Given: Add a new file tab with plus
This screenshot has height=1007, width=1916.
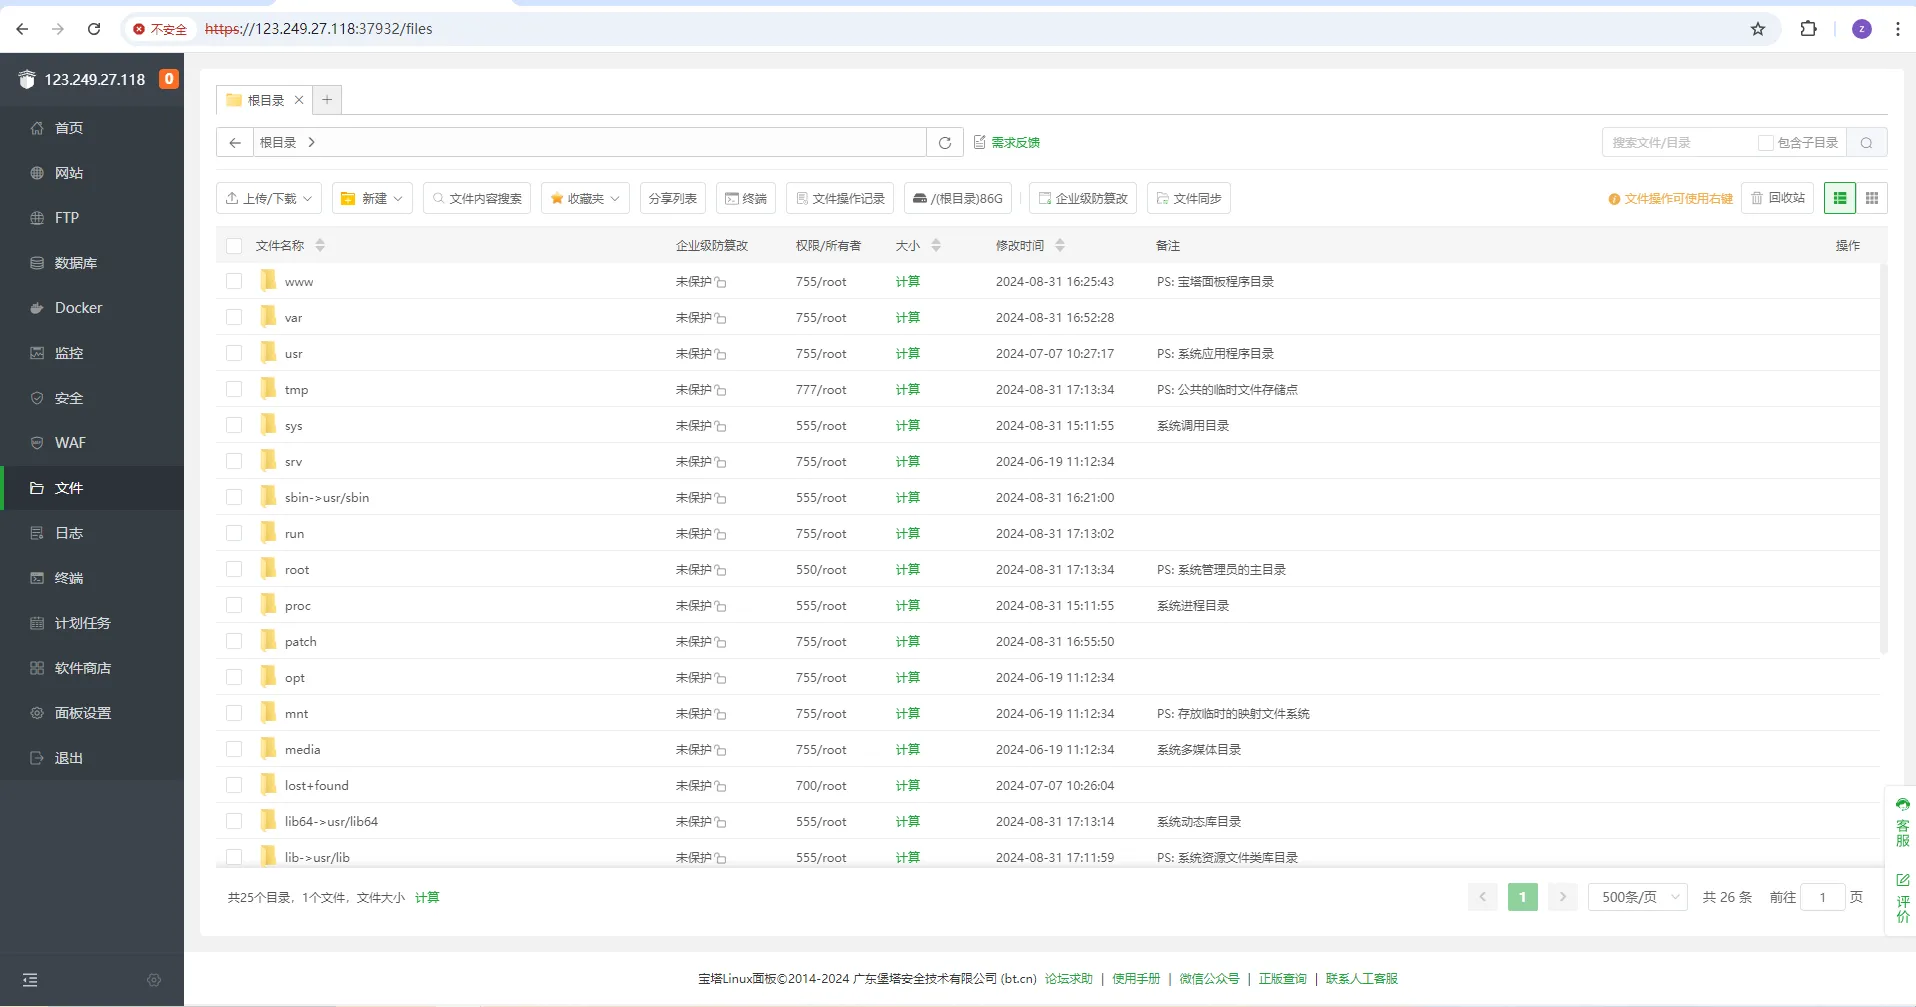Looking at the screenshot, I should tap(327, 100).
